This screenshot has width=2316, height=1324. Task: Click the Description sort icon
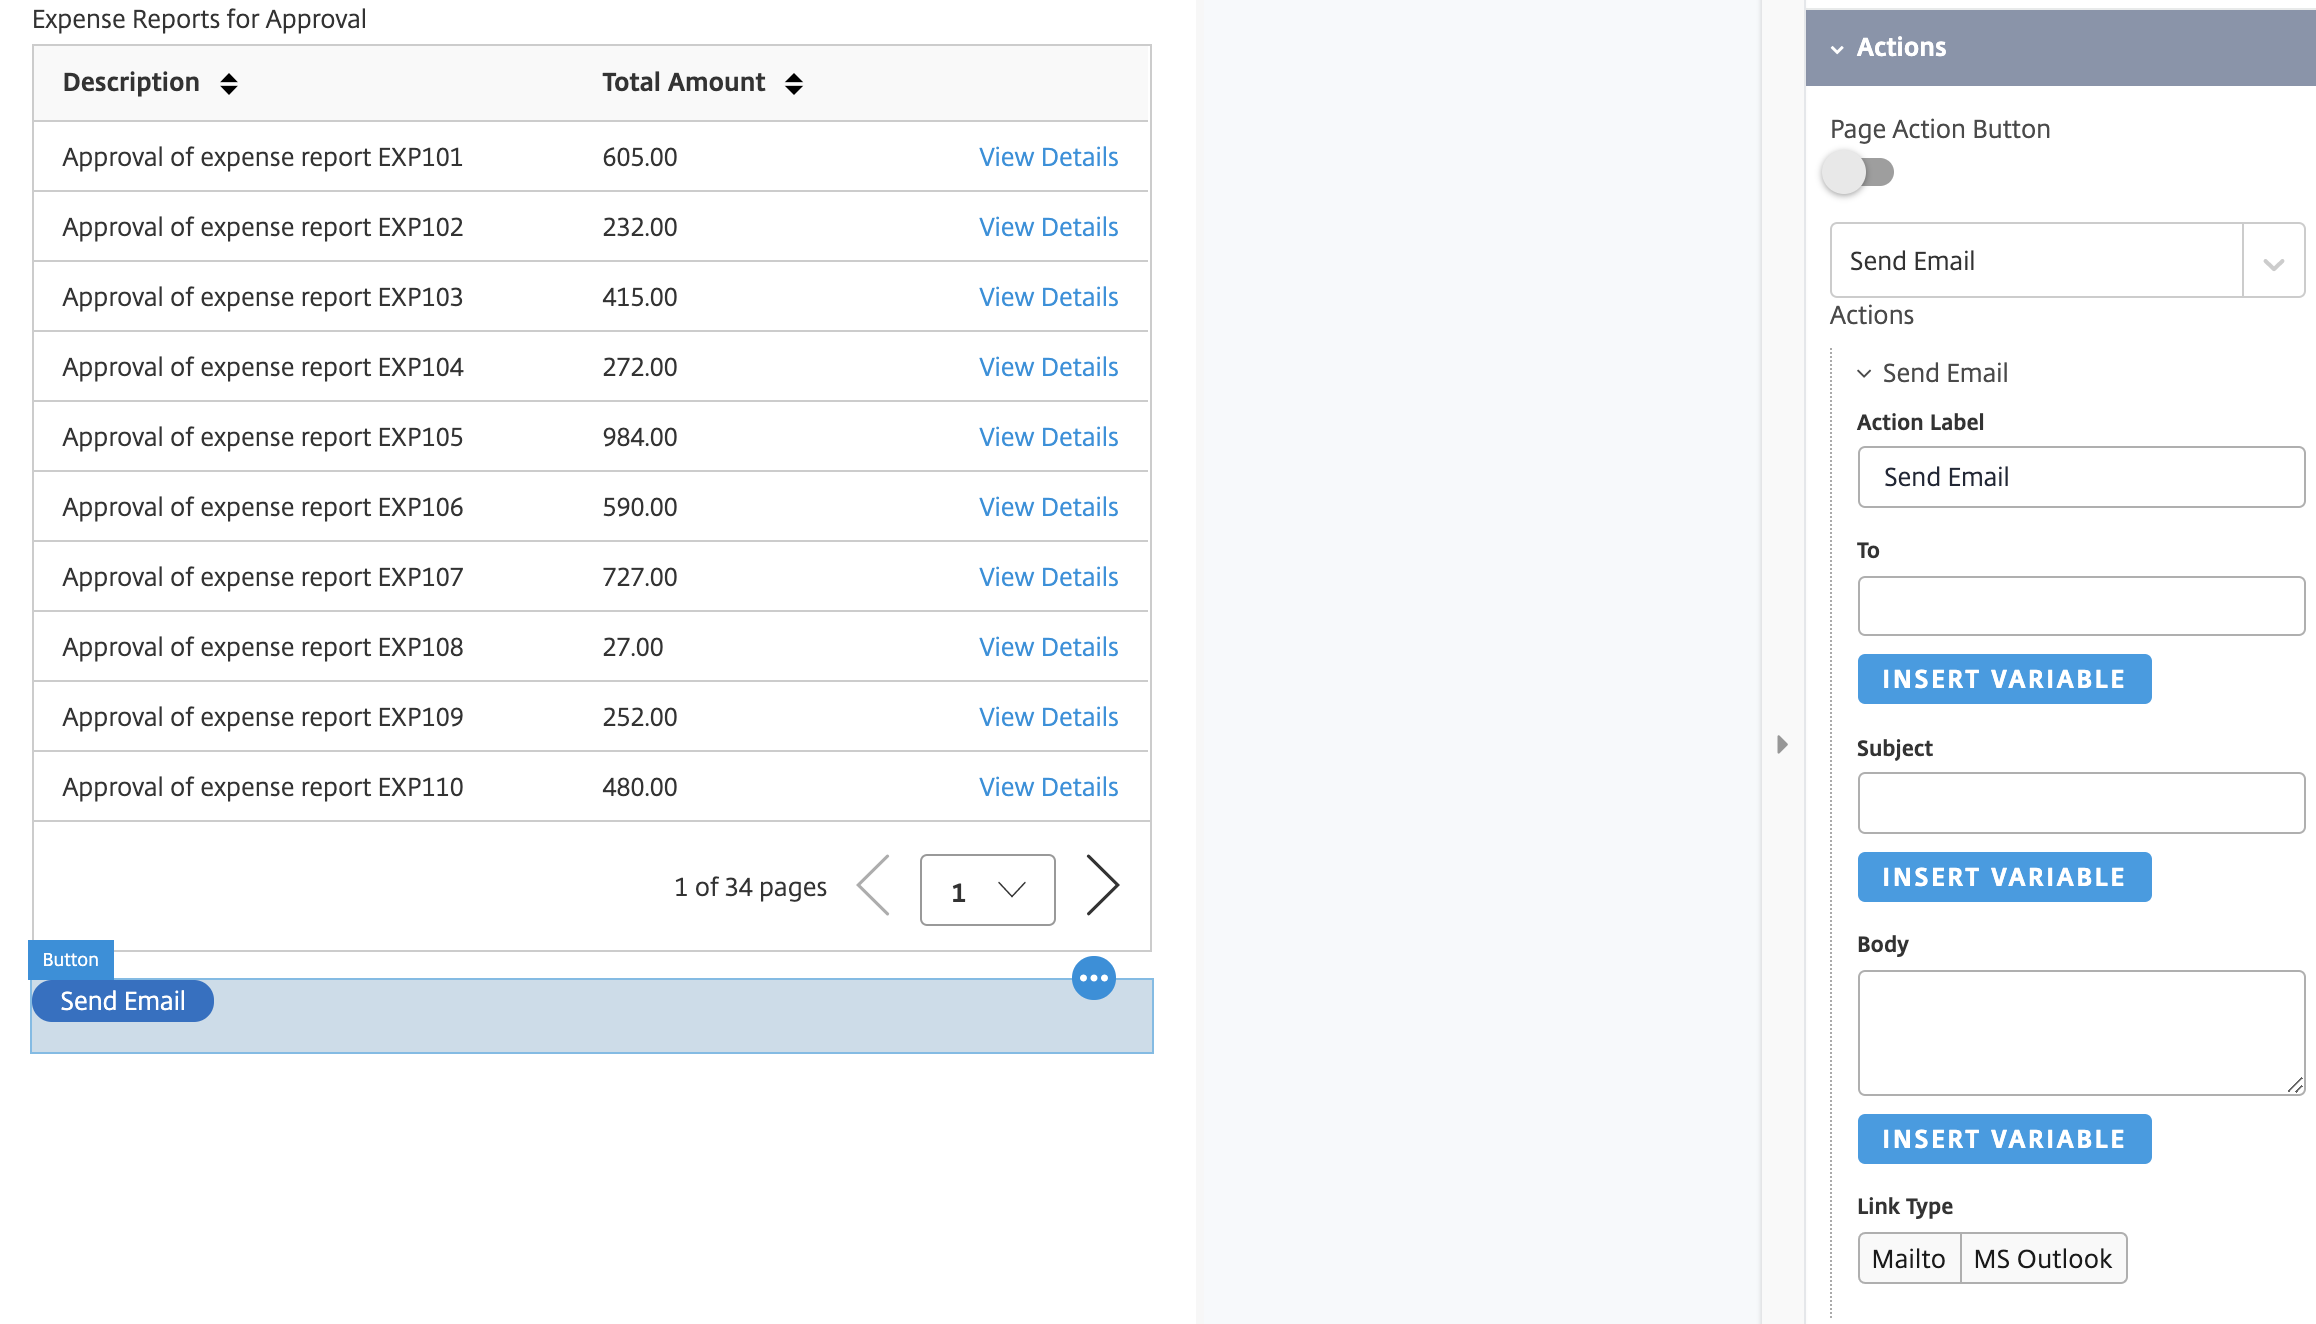[x=227, y=81]
